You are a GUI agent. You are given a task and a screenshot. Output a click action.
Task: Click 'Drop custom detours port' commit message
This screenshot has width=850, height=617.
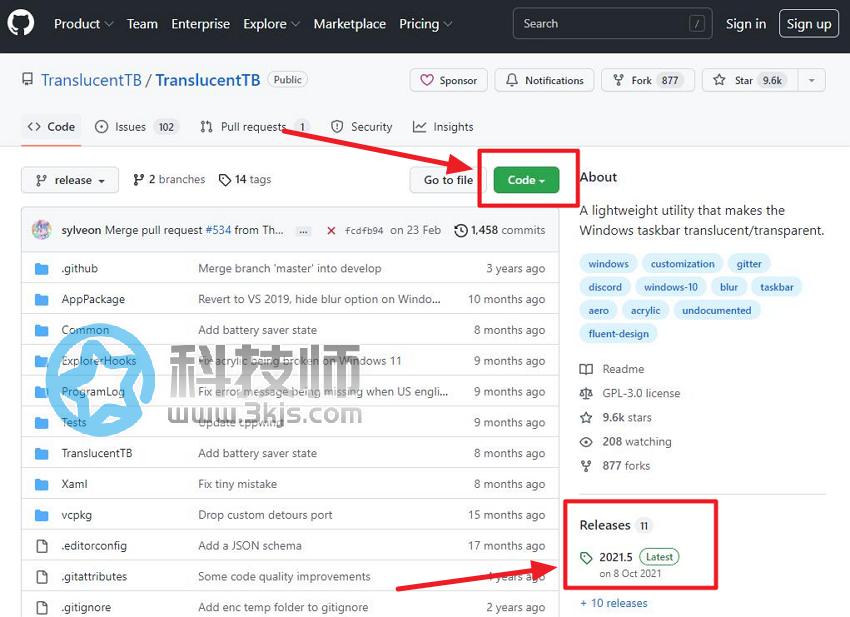(265, 515)
